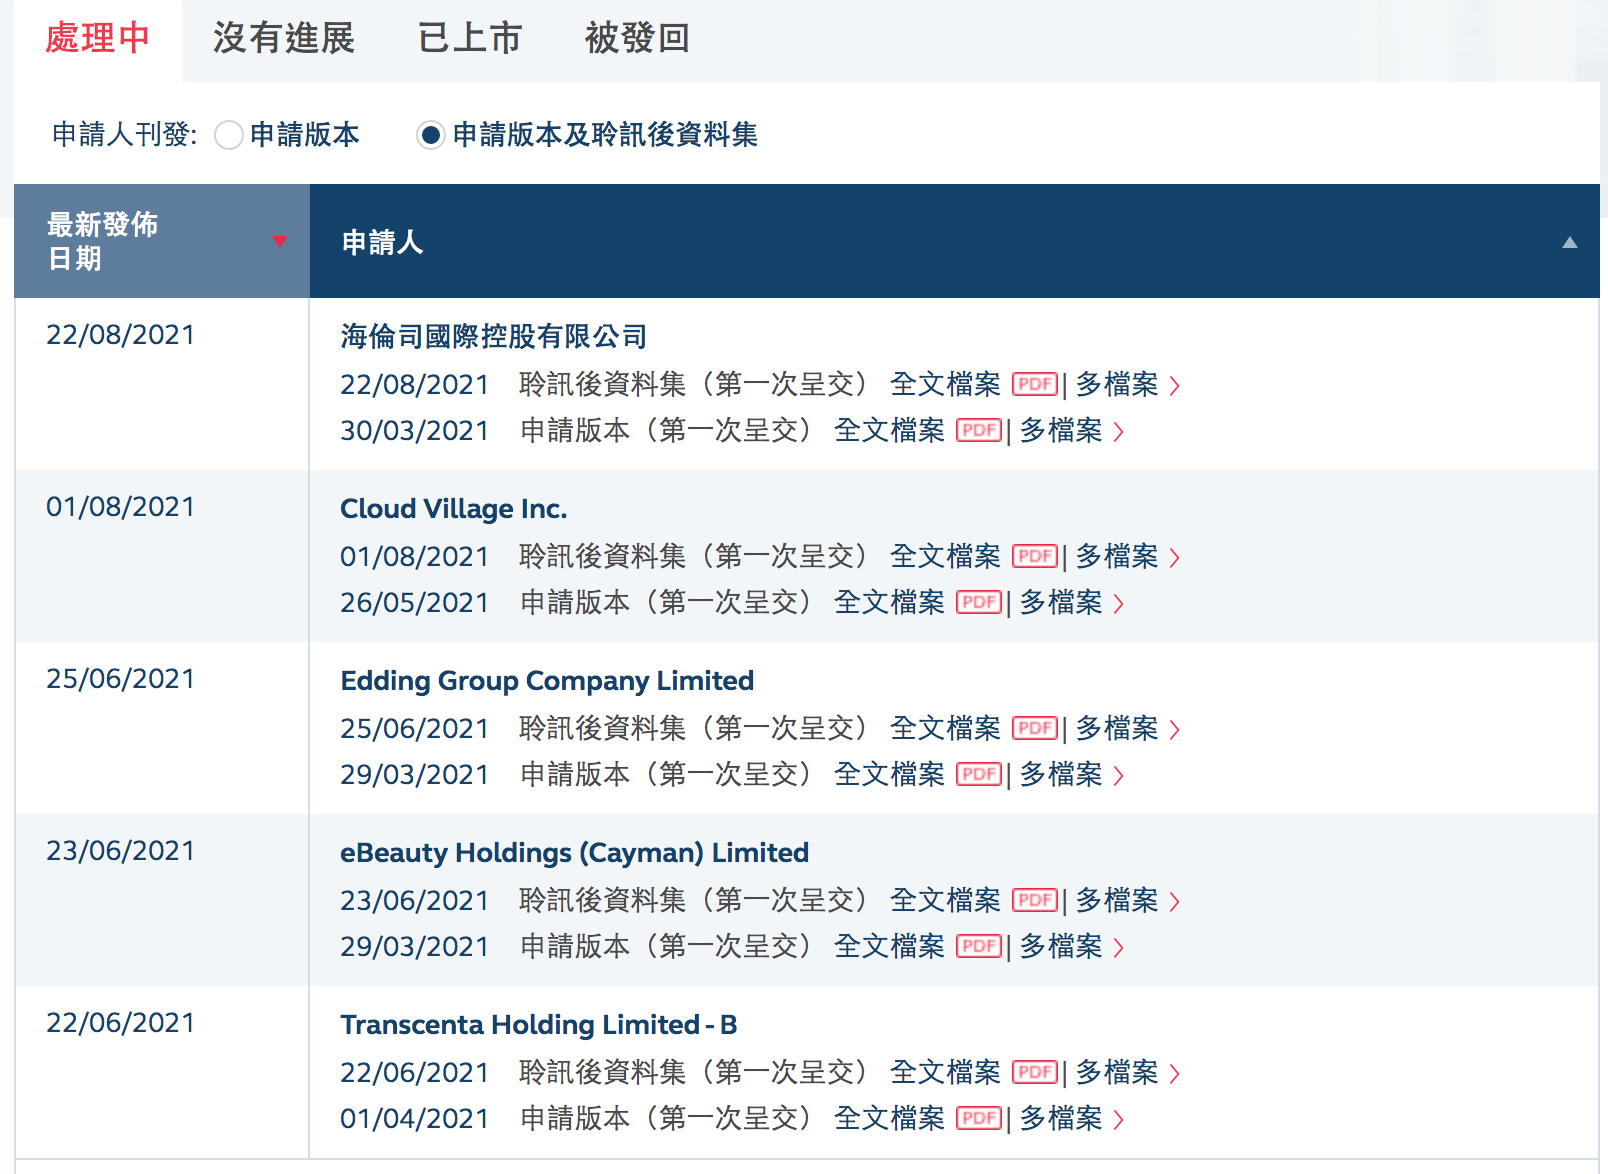Open 全文檔案 for Cloud Village 26/05/2021 filing
Viewport: 1608px width, 1174px height.
point(889,602)
